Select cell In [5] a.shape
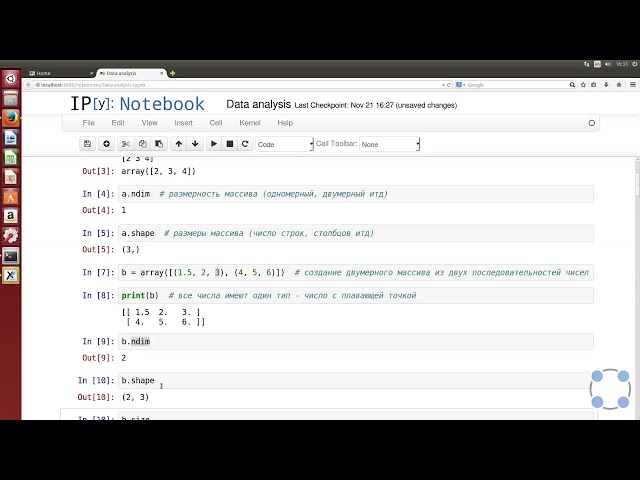This screenshot has width=640, height=480. click(356, 233)
